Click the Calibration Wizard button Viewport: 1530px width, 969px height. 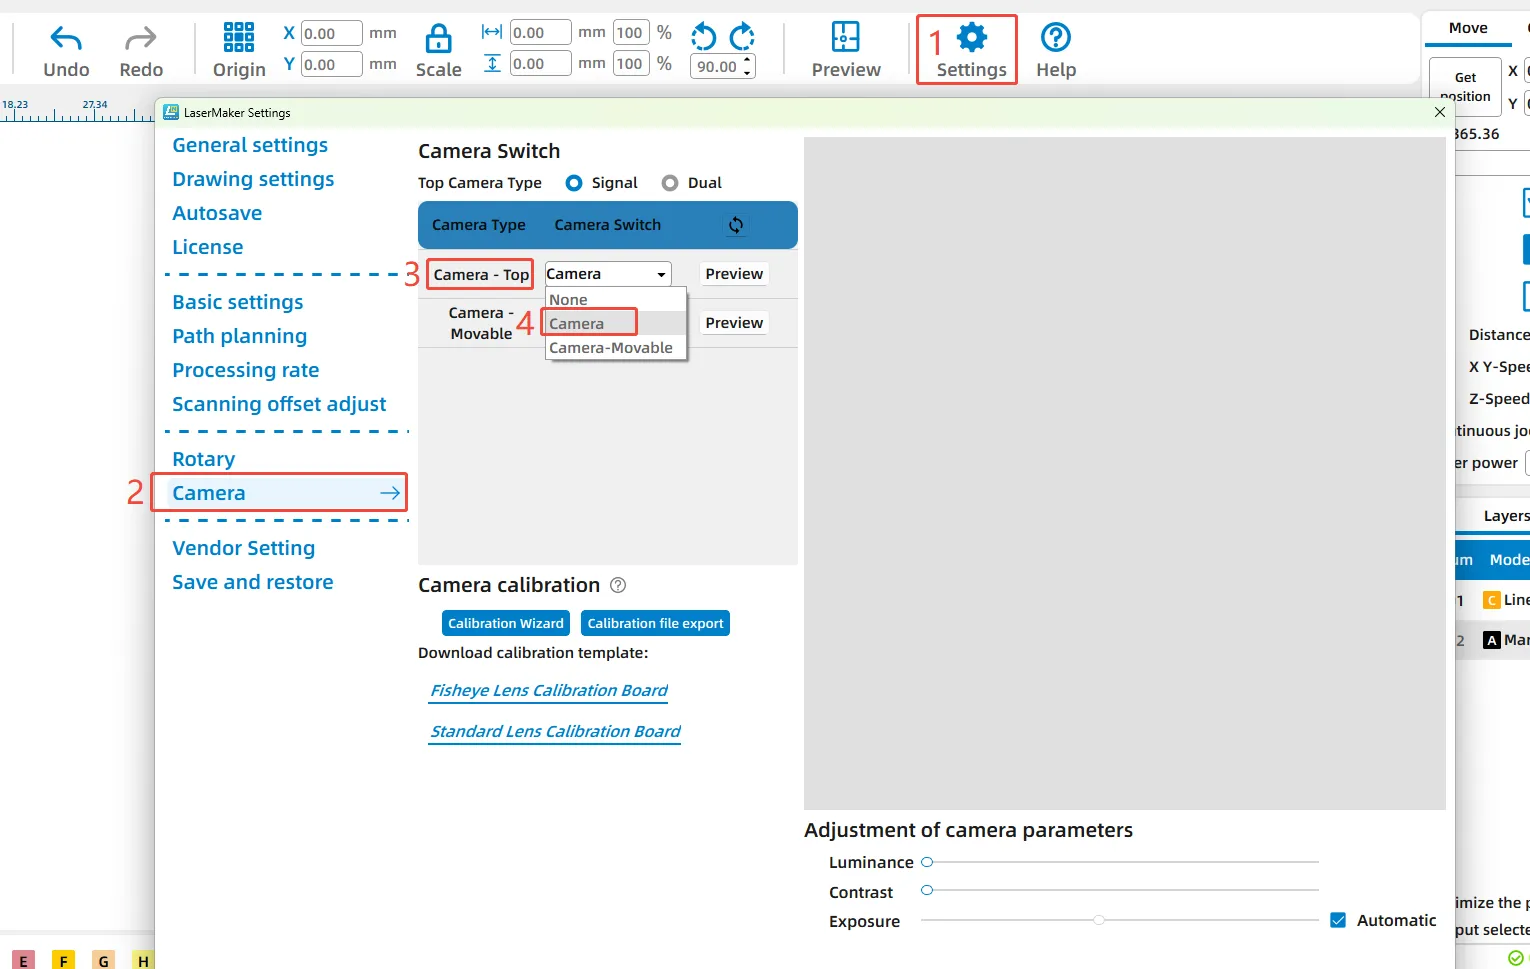click(505, 623)
